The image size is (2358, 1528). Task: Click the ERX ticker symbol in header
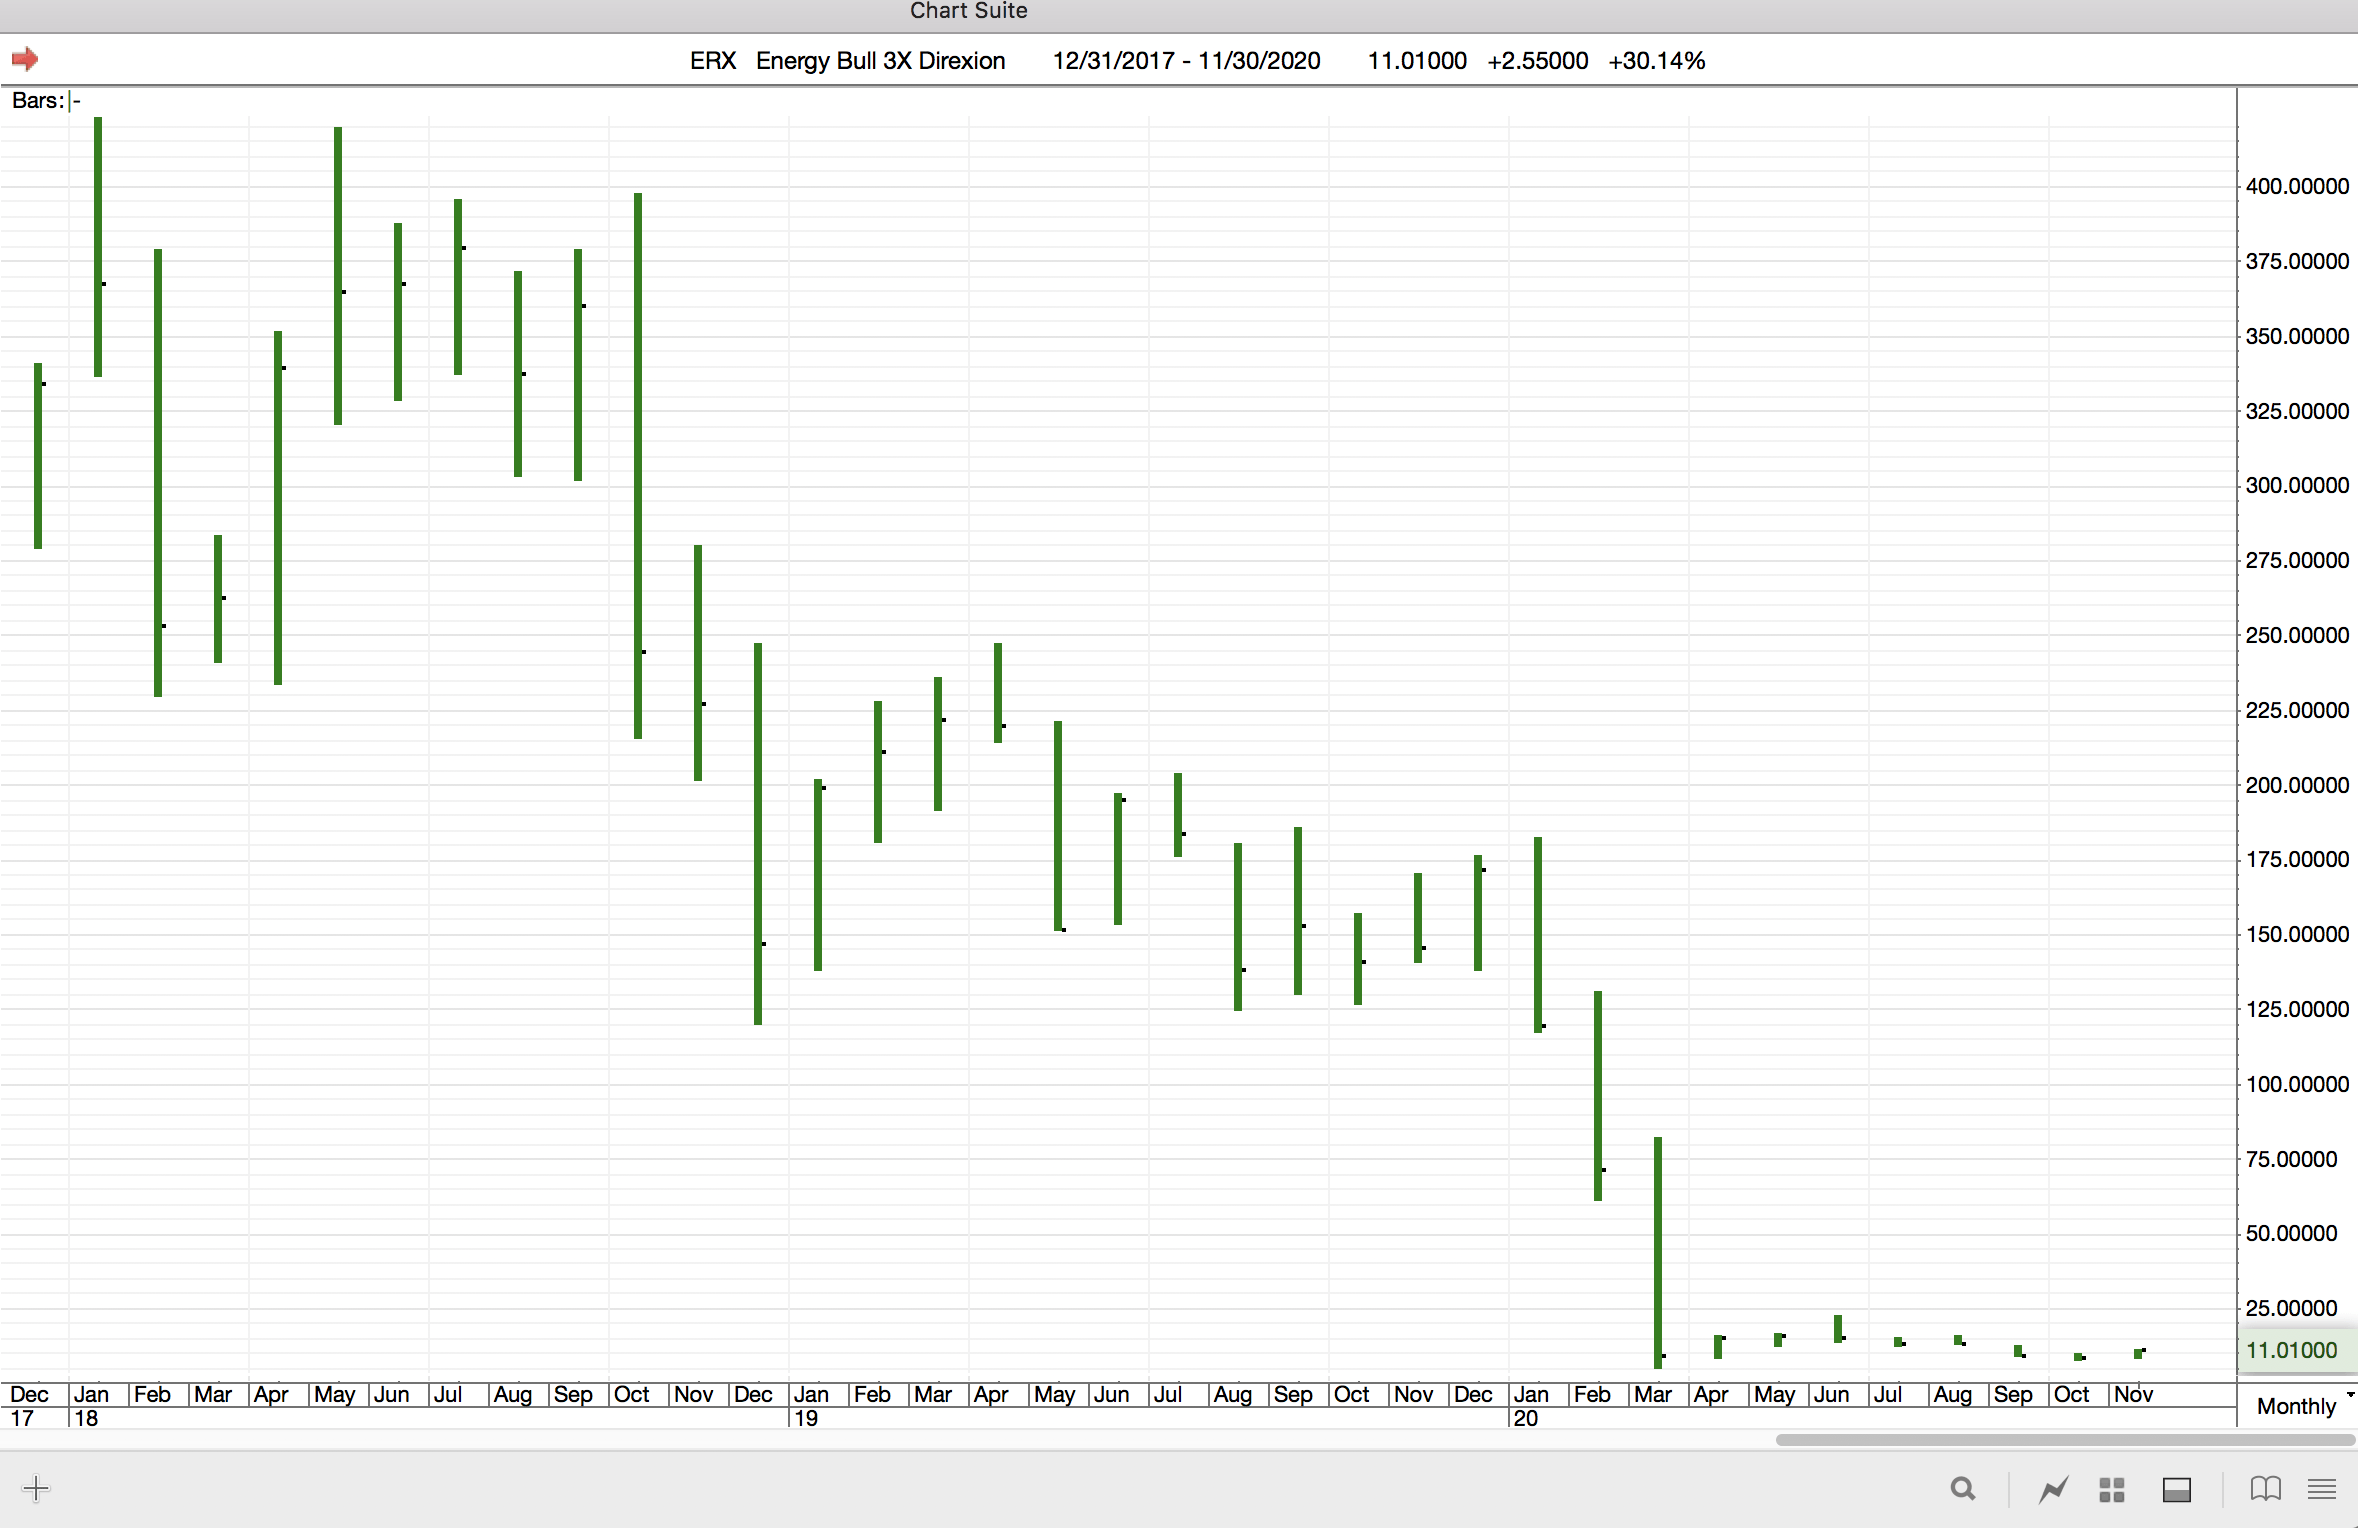point(712,61)
